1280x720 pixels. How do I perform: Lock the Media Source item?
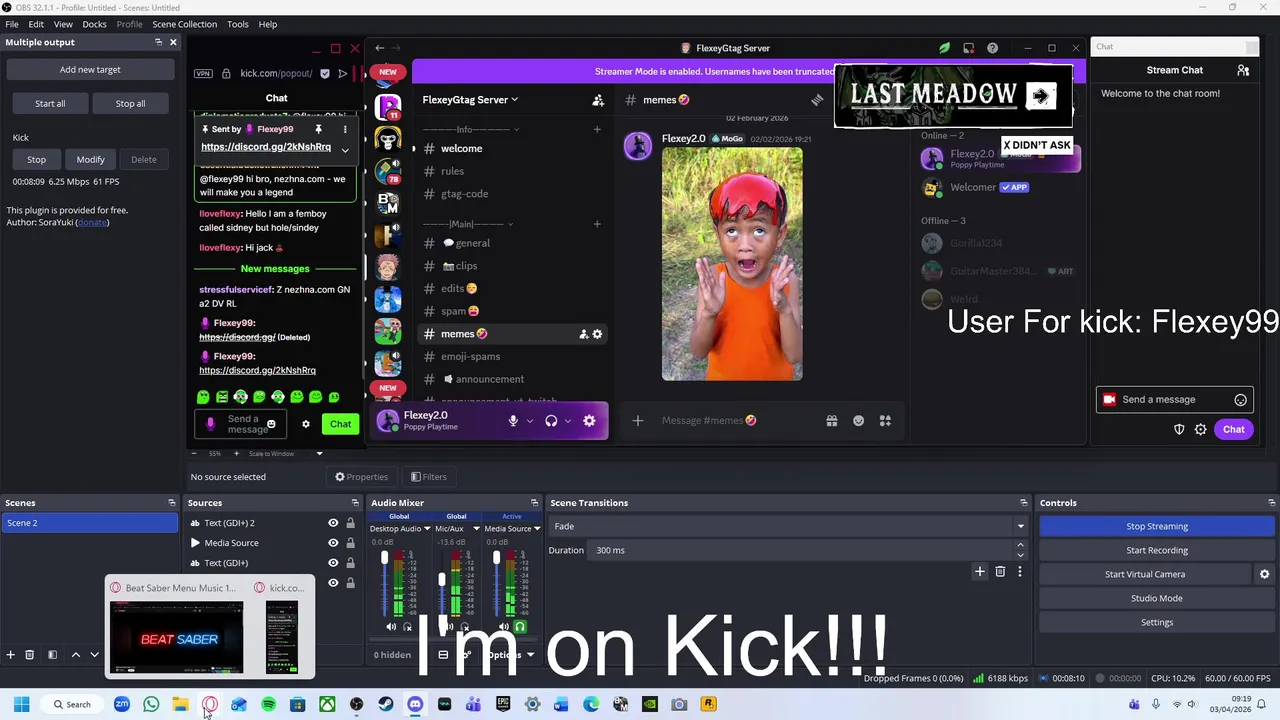click(350, 543)
